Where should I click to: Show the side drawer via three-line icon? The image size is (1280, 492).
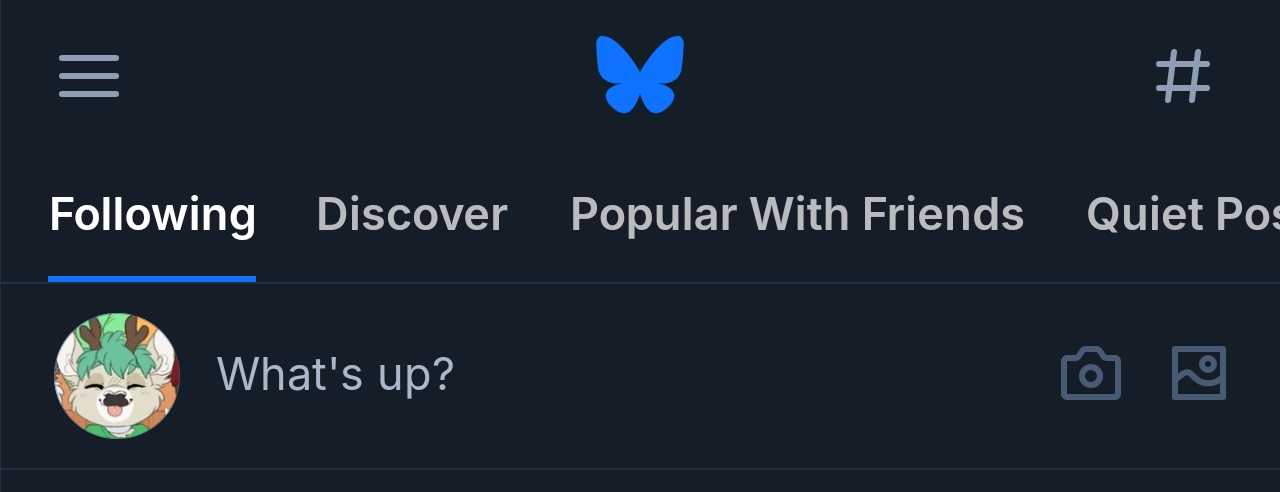(89, 76)
